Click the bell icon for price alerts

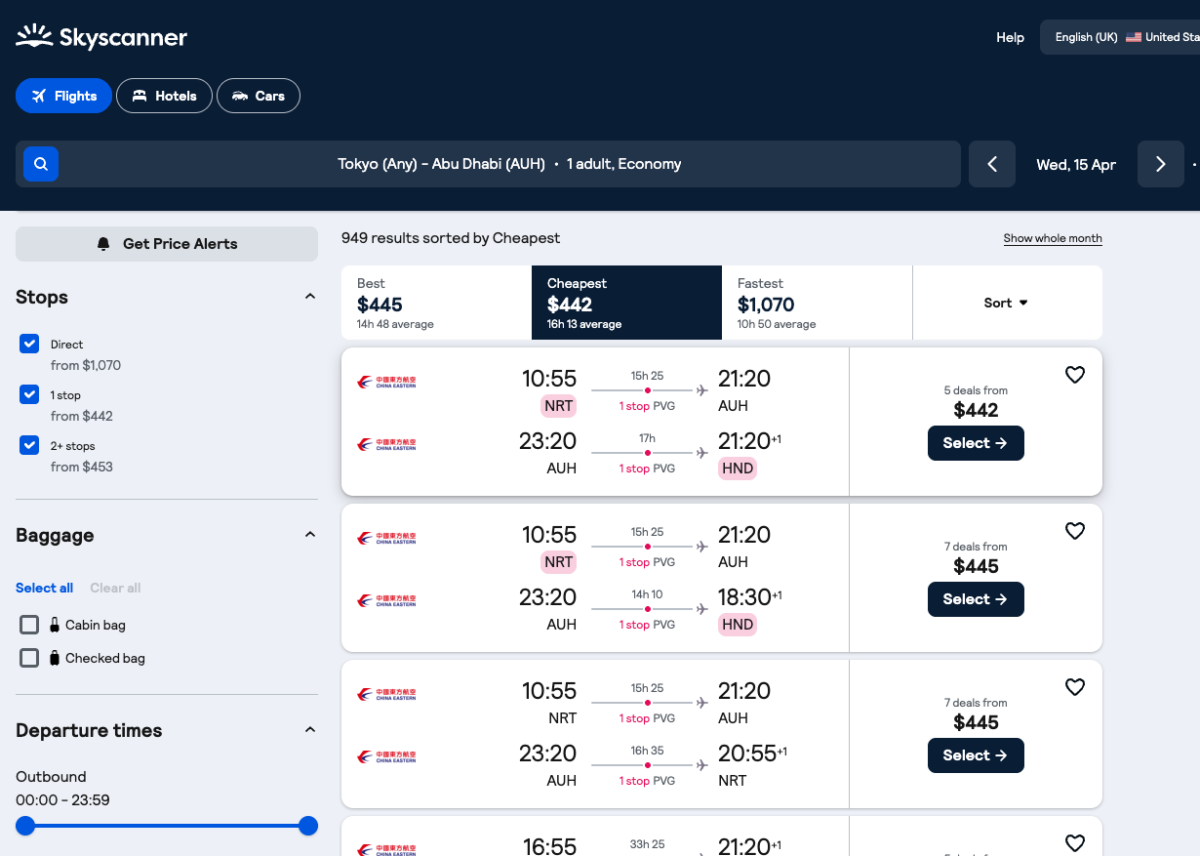(104, 244)
